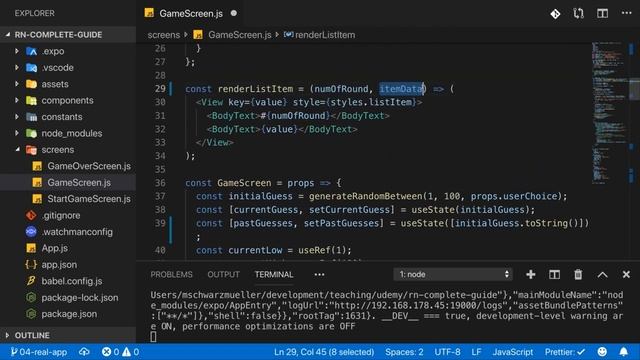
Task: Open panel overflow ellipsis menu
Action: point(319,275)
